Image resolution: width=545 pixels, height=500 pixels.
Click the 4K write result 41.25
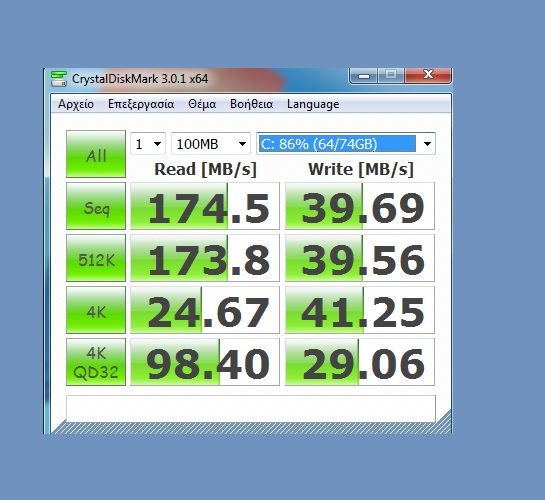pos(360,310)
